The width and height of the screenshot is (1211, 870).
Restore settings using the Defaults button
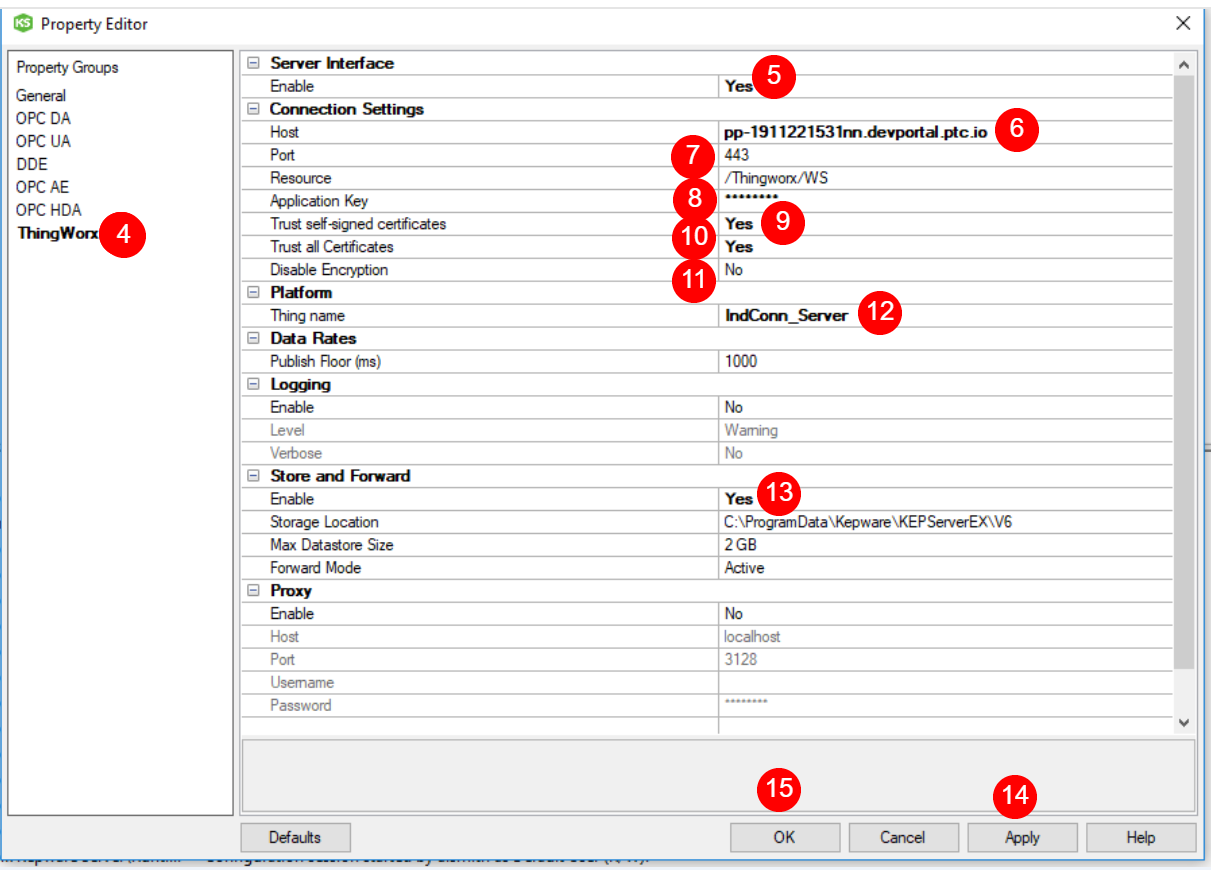295,837
